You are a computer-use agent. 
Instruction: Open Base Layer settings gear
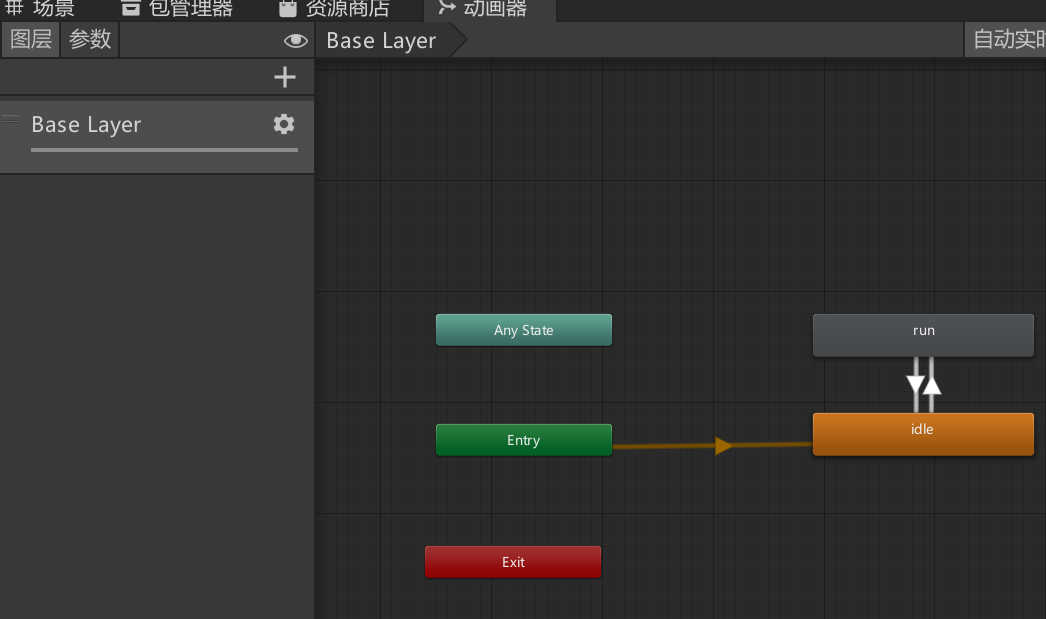click(284, 124)
